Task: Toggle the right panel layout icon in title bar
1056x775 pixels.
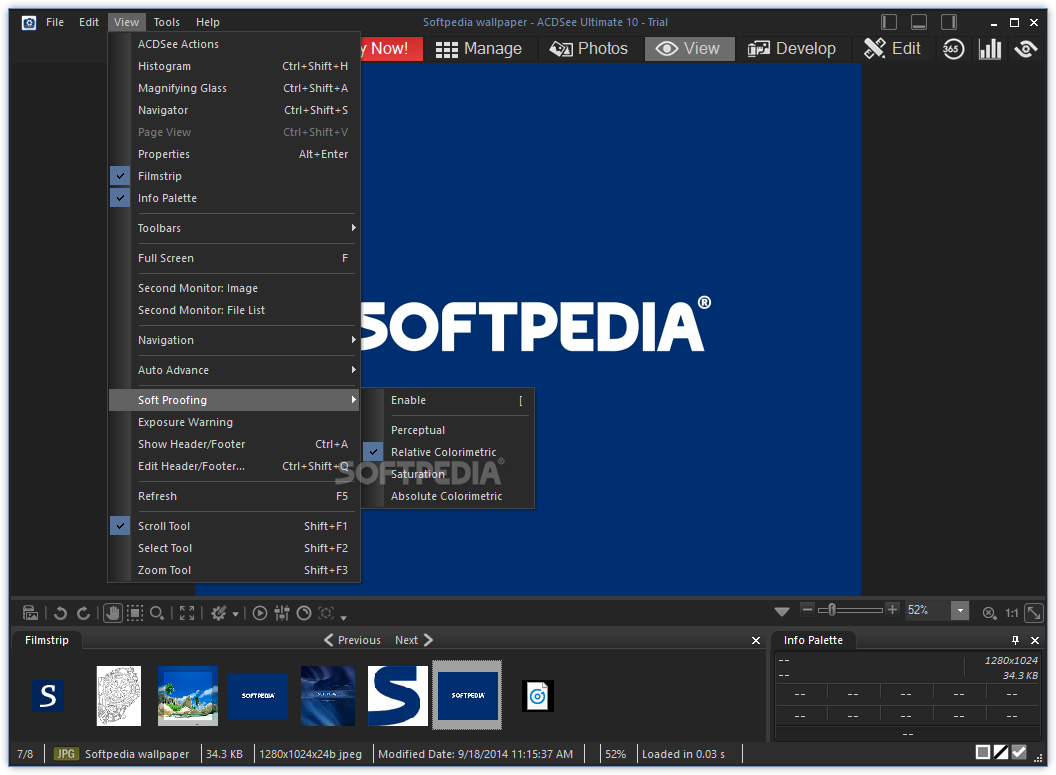Action: [x=949, y=22]
